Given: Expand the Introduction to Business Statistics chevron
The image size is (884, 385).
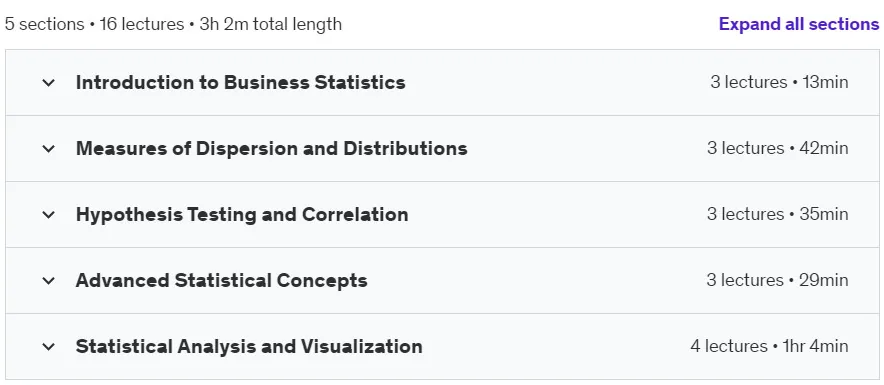Looking at the screenshot, I should tap(49, 83).
